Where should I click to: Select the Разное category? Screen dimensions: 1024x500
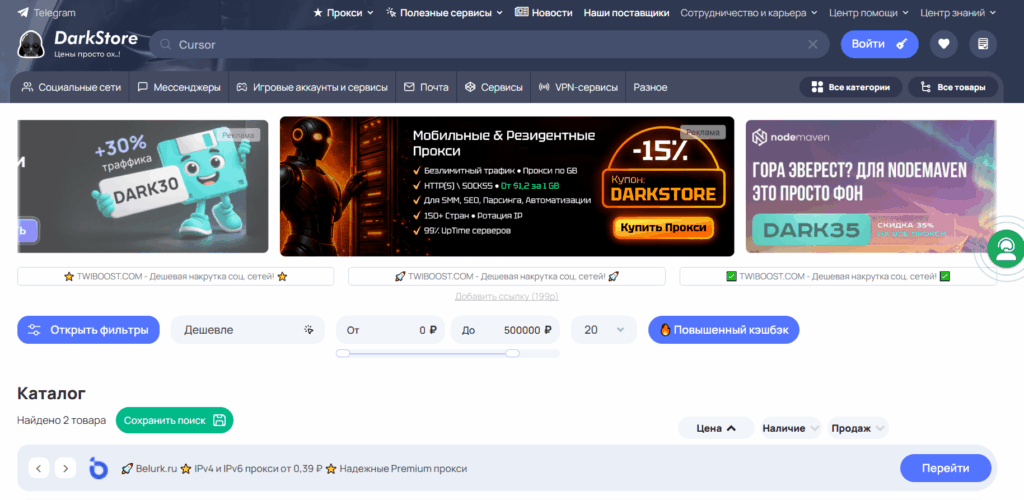(650, 87)
